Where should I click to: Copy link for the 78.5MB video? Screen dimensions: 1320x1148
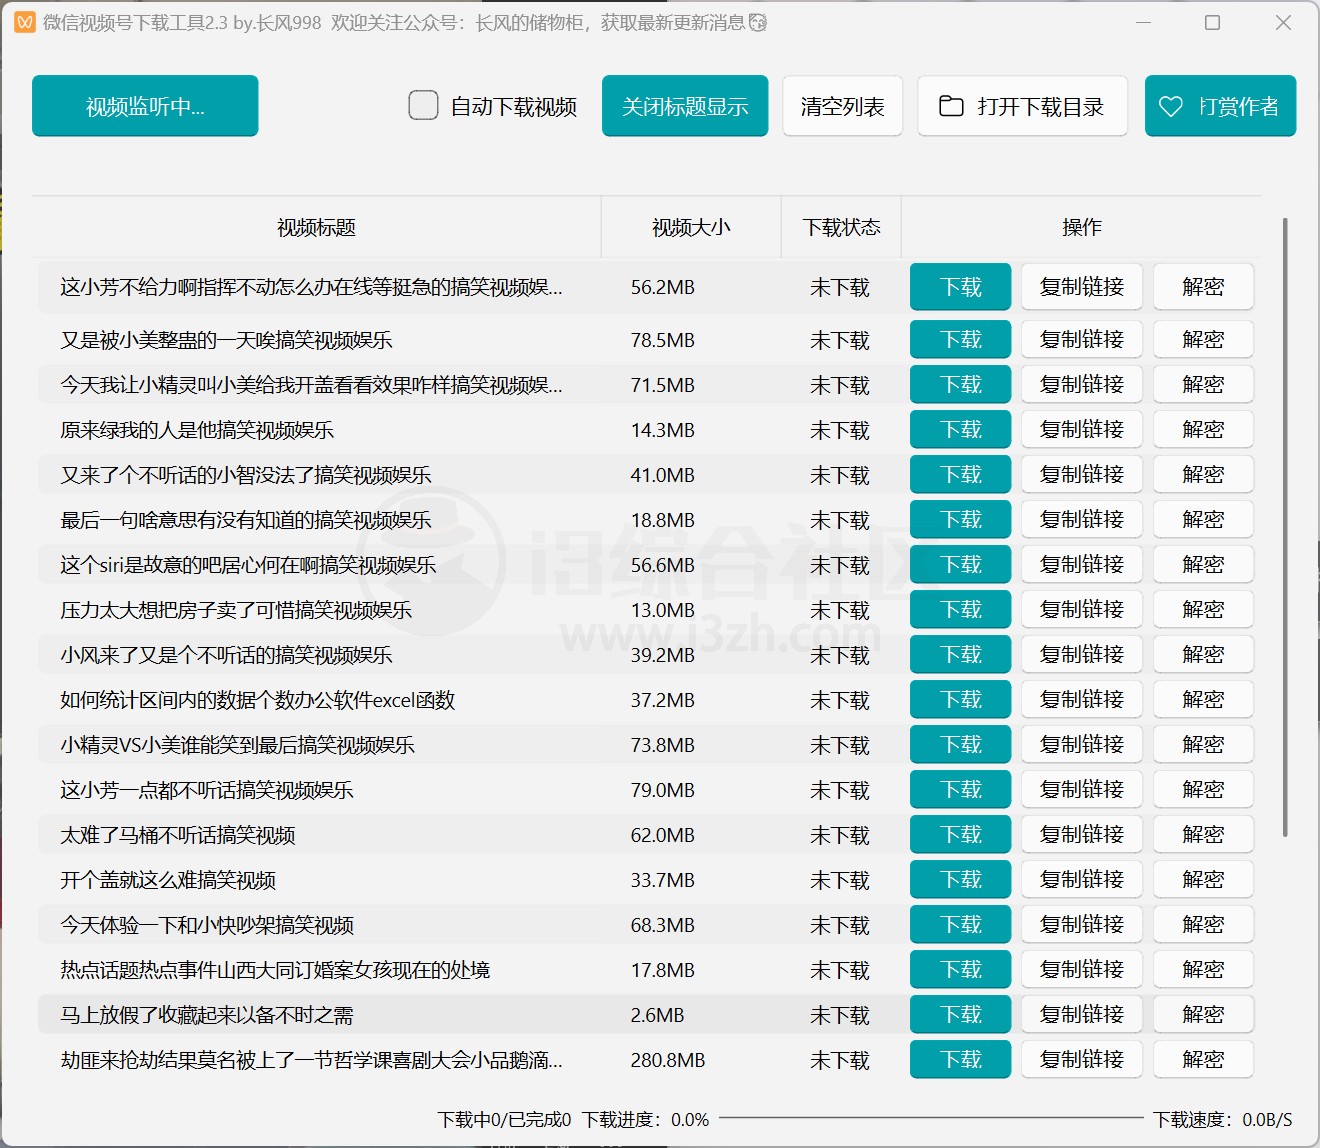coord(1081,340)
